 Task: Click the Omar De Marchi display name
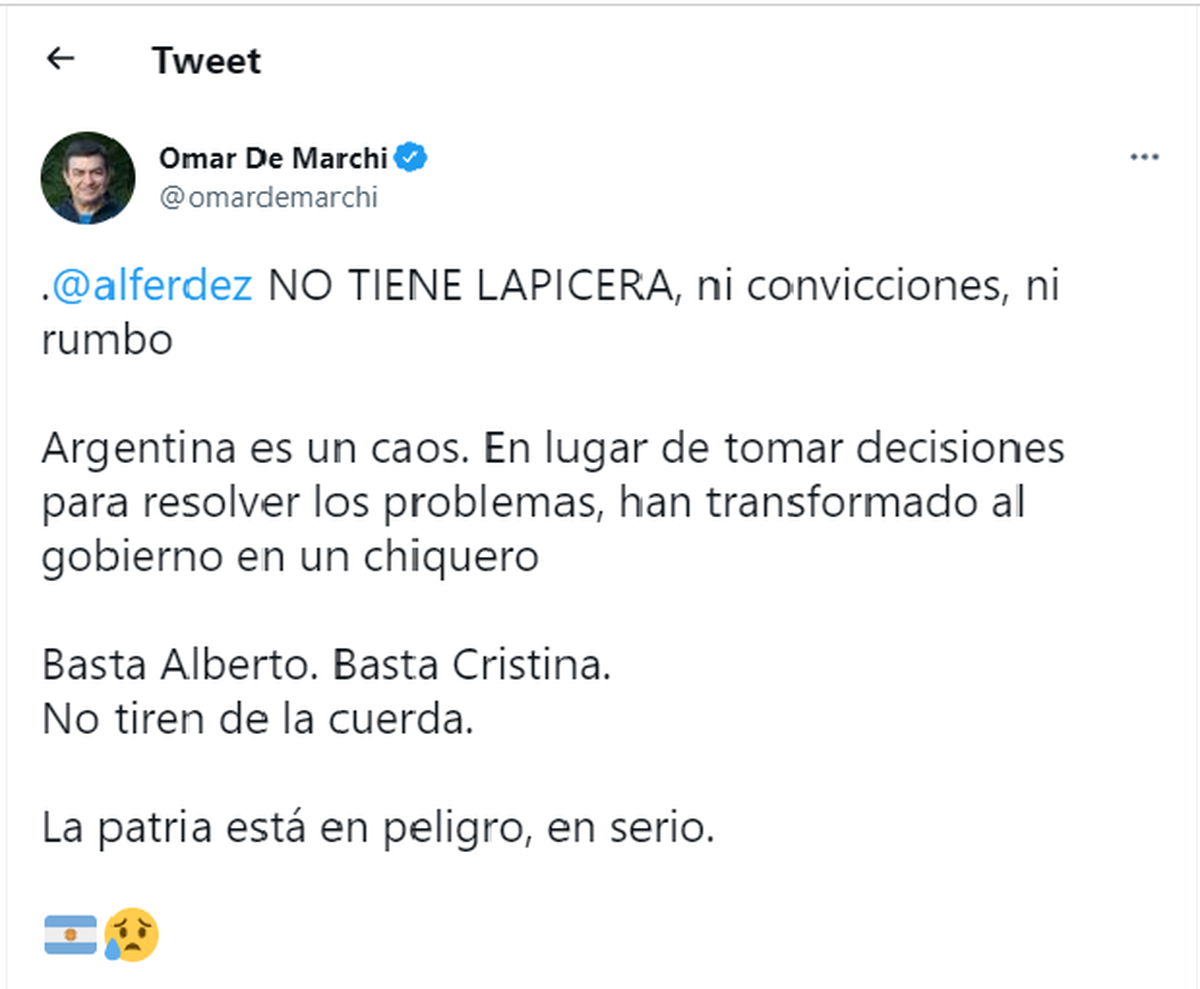point(275,158)
